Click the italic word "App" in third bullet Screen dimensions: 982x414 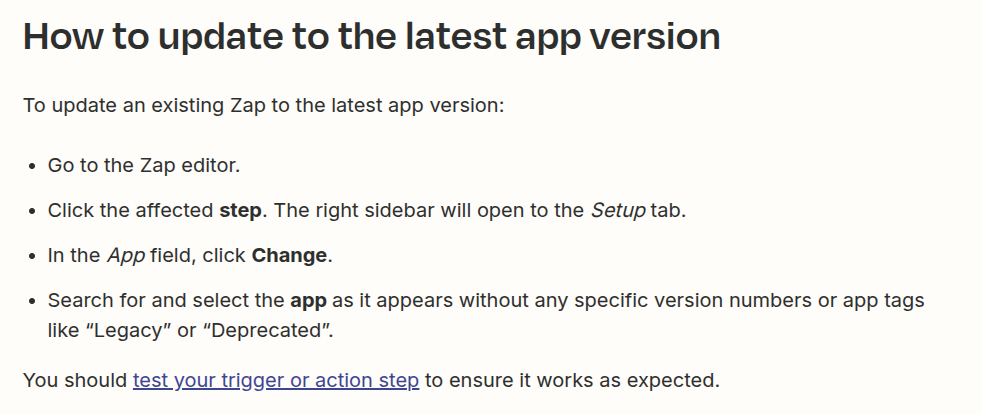coord(126,256)
